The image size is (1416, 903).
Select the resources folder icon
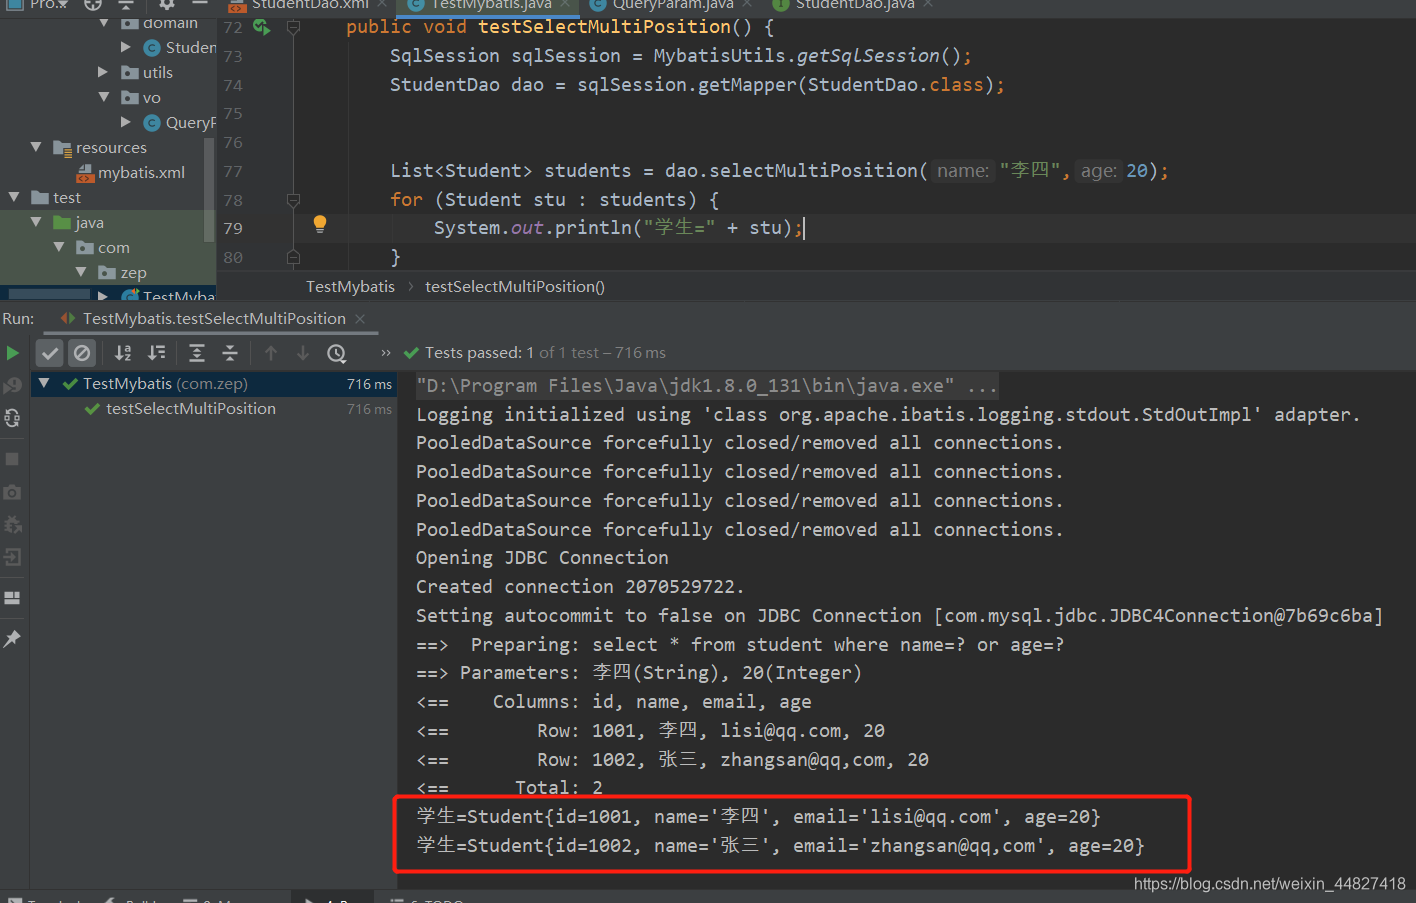click(x=62, y=147)
